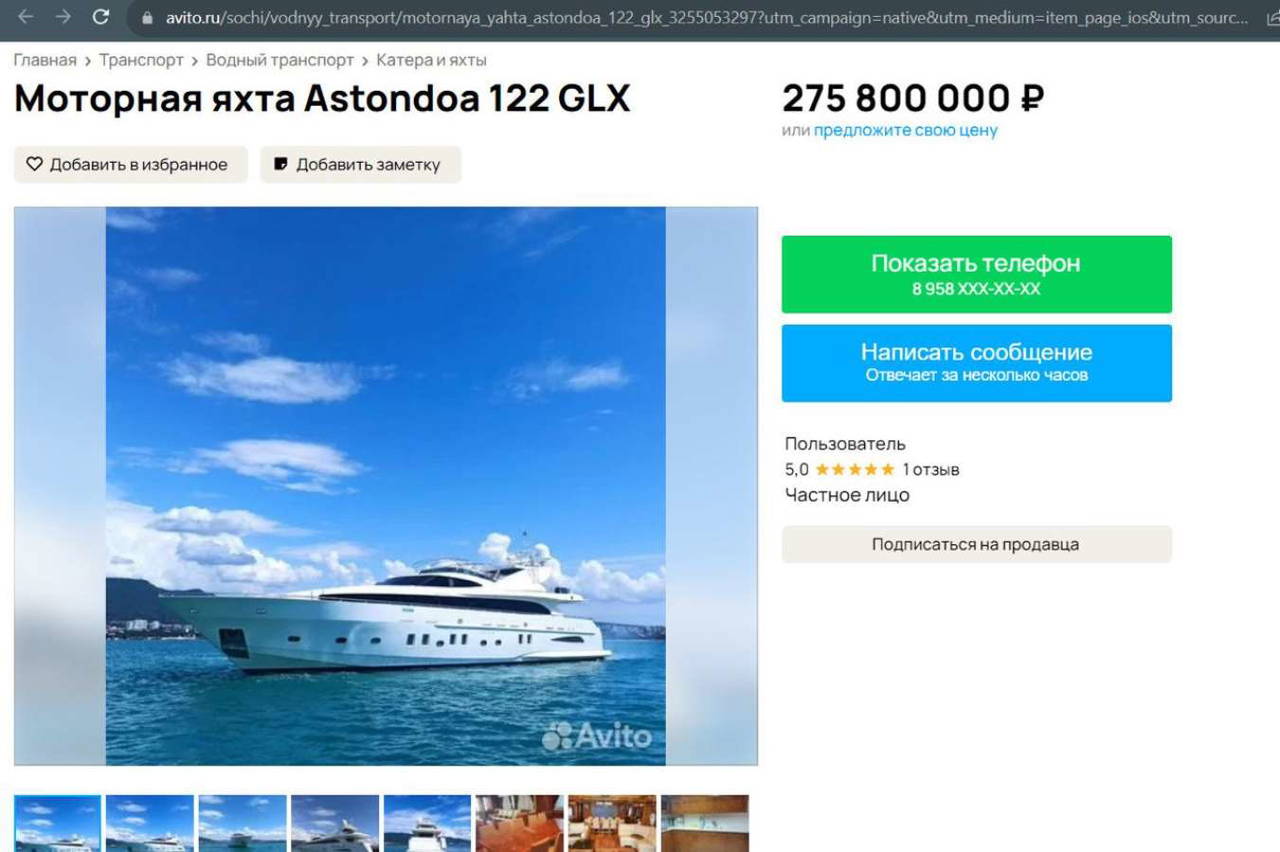1280x852 pixels.
Task: Click the browser back arrow
Action: click(26, 17)
